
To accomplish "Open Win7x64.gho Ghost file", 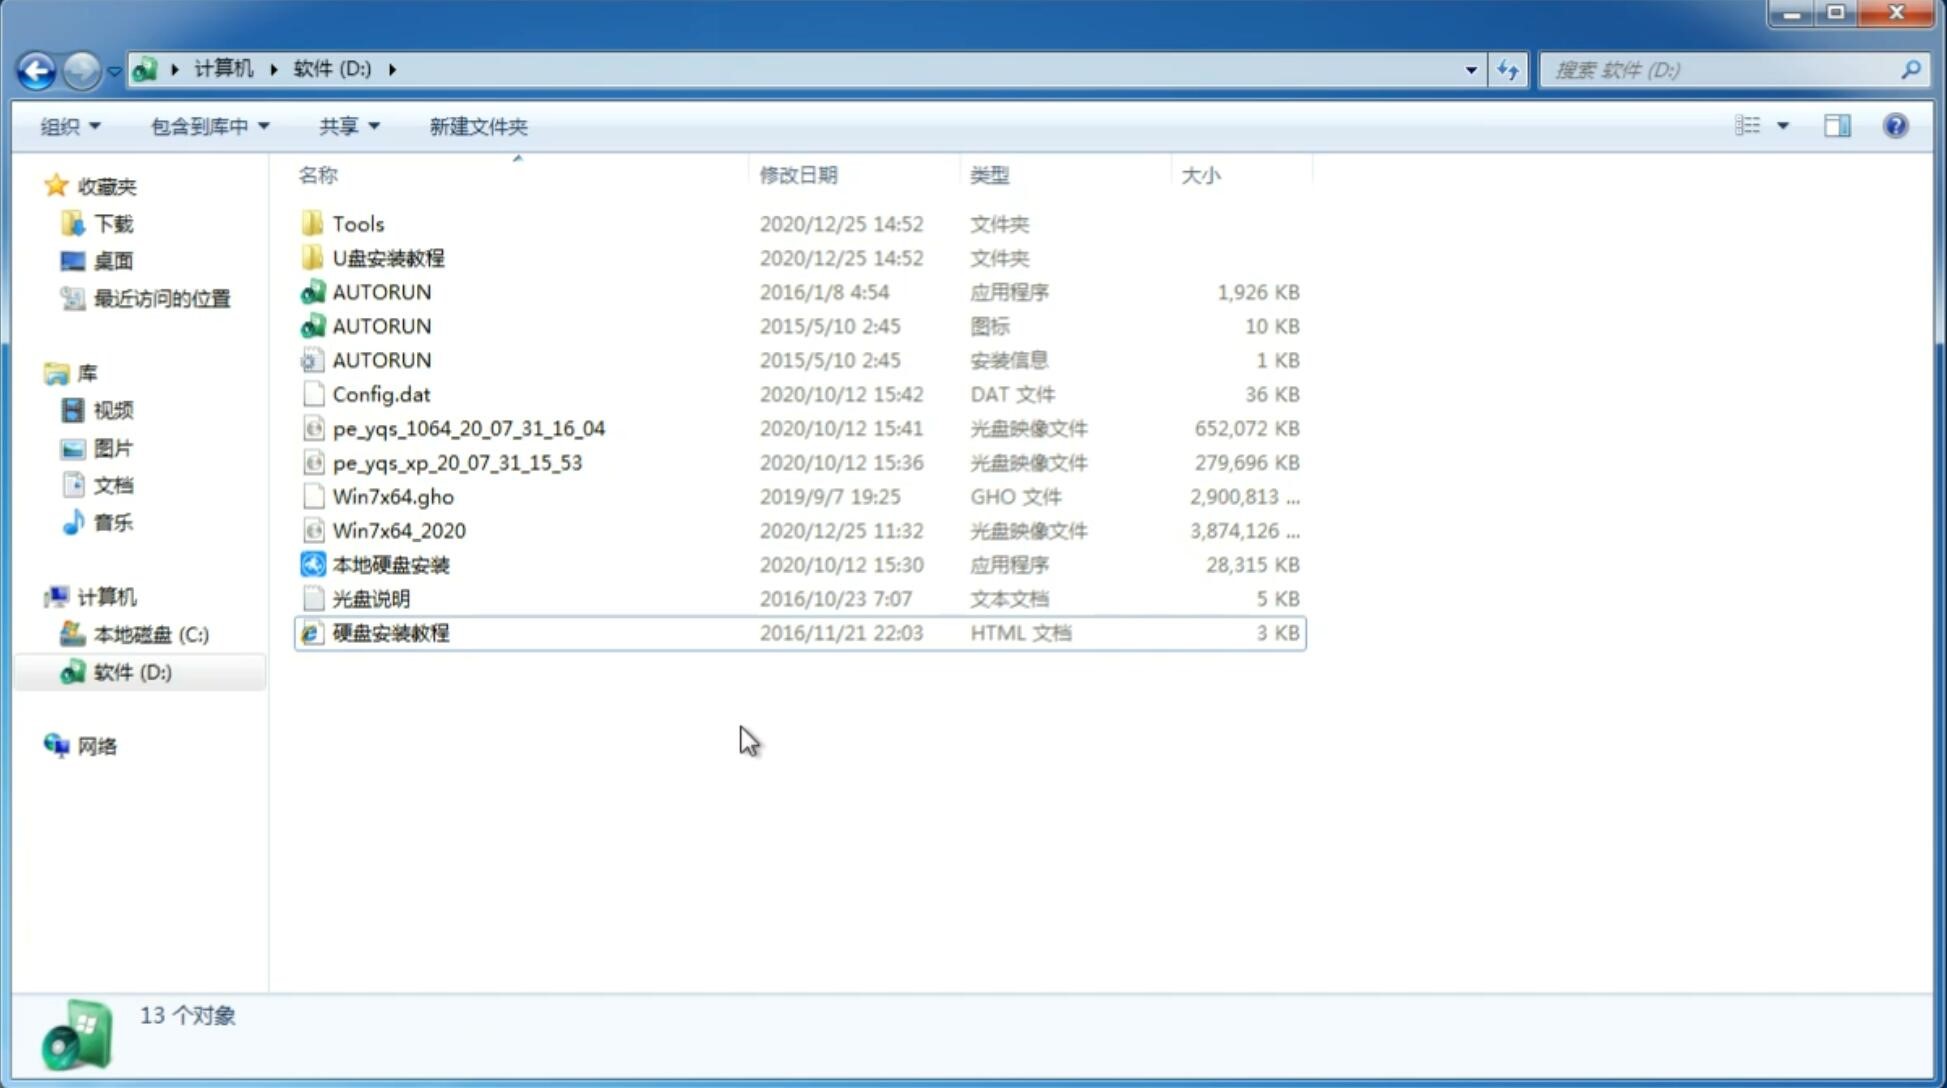I will tap(394, 496).
